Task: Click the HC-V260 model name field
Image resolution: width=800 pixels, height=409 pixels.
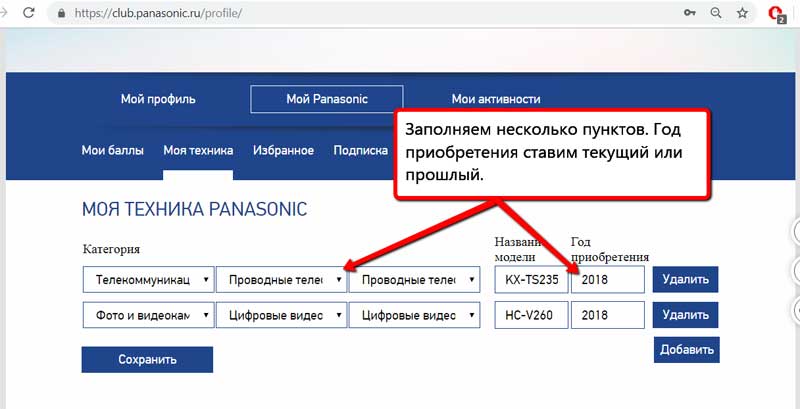Action: [531, 315]
